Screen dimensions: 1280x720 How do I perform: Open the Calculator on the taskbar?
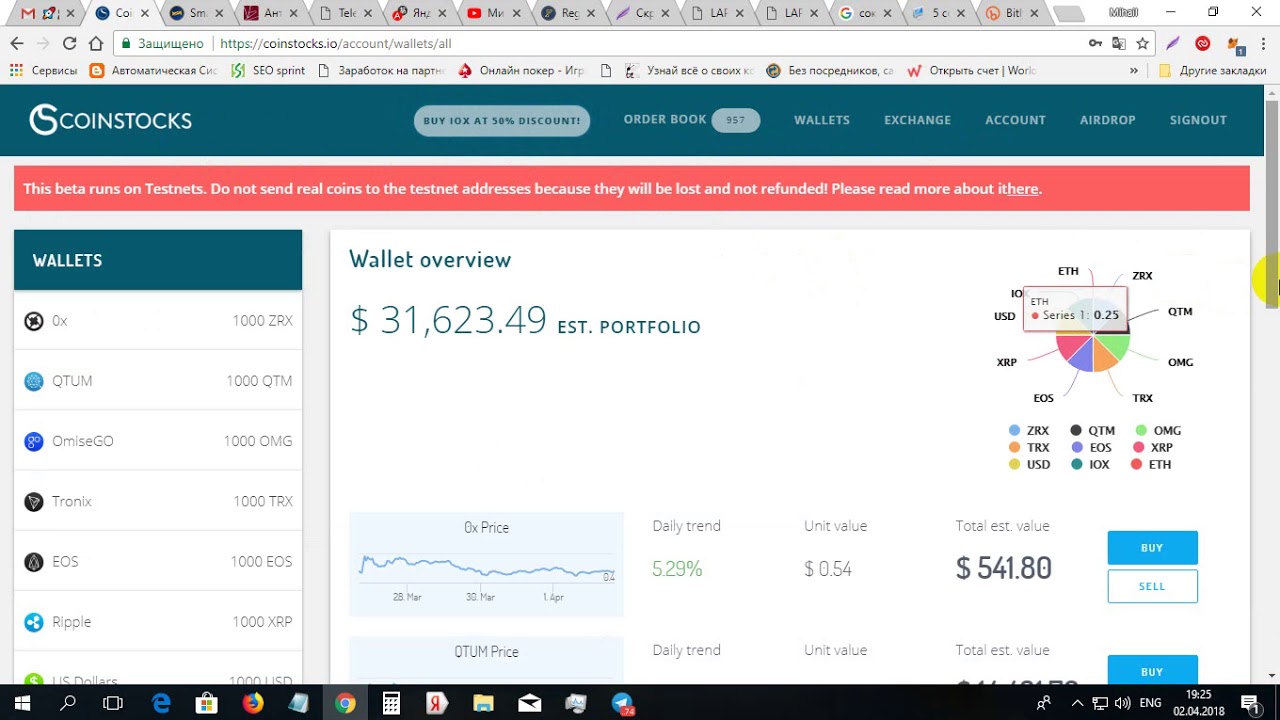391,703
